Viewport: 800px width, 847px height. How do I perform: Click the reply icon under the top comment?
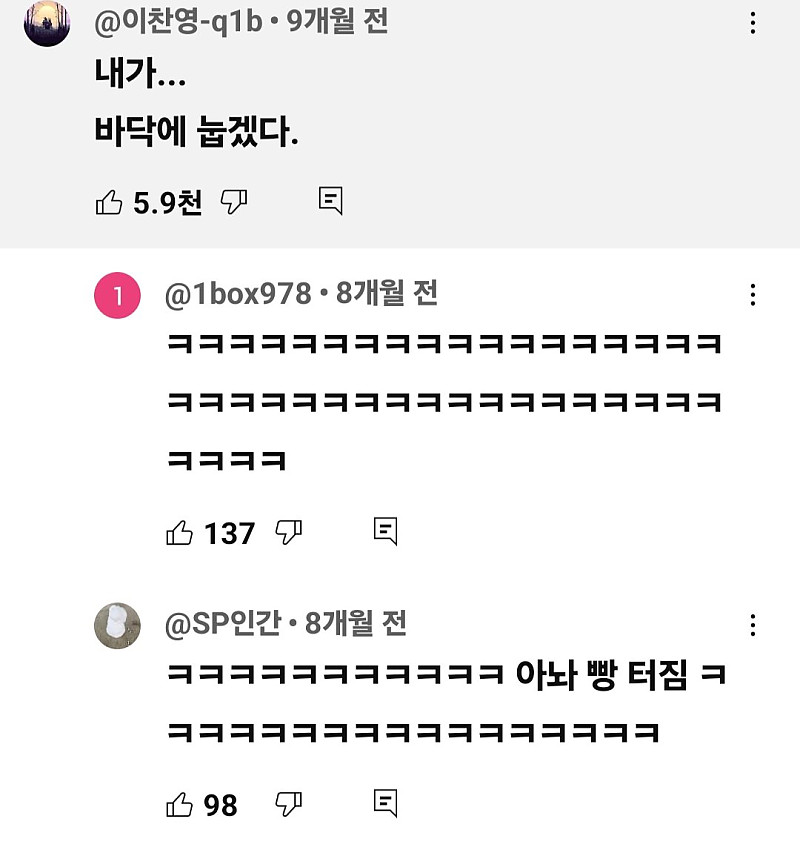point(330,201)
